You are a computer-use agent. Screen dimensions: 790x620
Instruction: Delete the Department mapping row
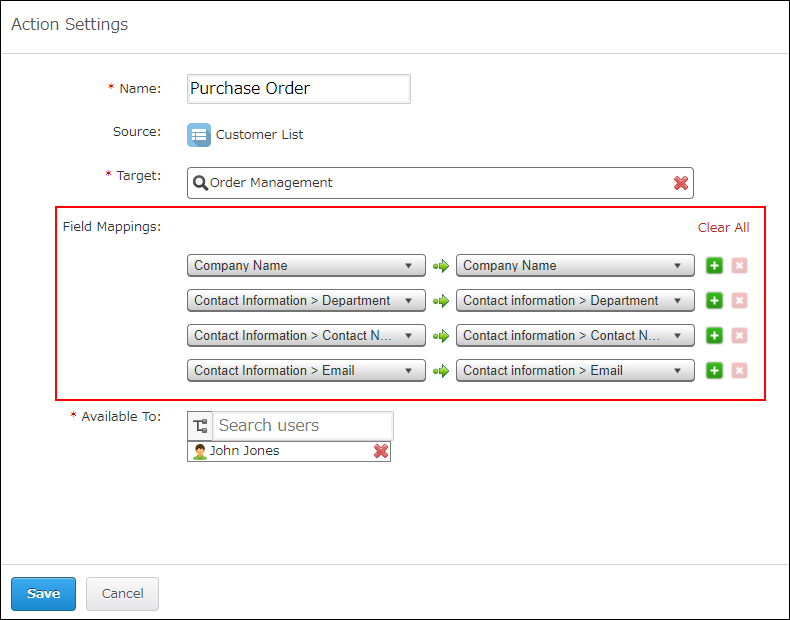(739, 301)
